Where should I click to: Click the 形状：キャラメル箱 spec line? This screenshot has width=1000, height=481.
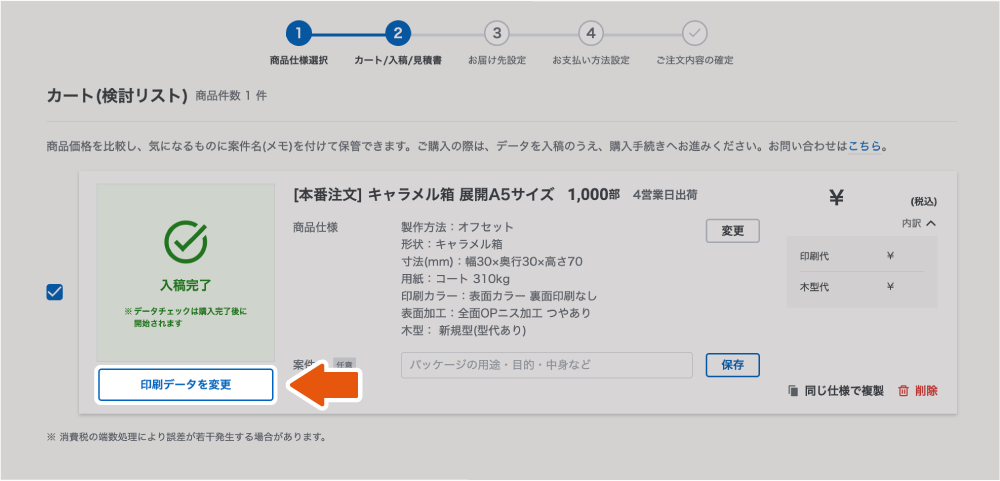coord(452,244)
